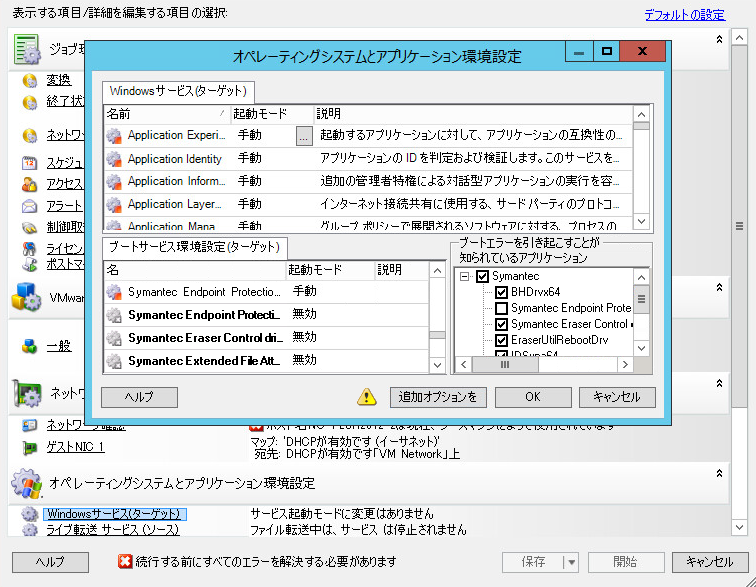Click icon of Symantec Eraser Control dri row
Image resolution: width=756 pixels, height=587 pixels.
[x=114, y=338]
